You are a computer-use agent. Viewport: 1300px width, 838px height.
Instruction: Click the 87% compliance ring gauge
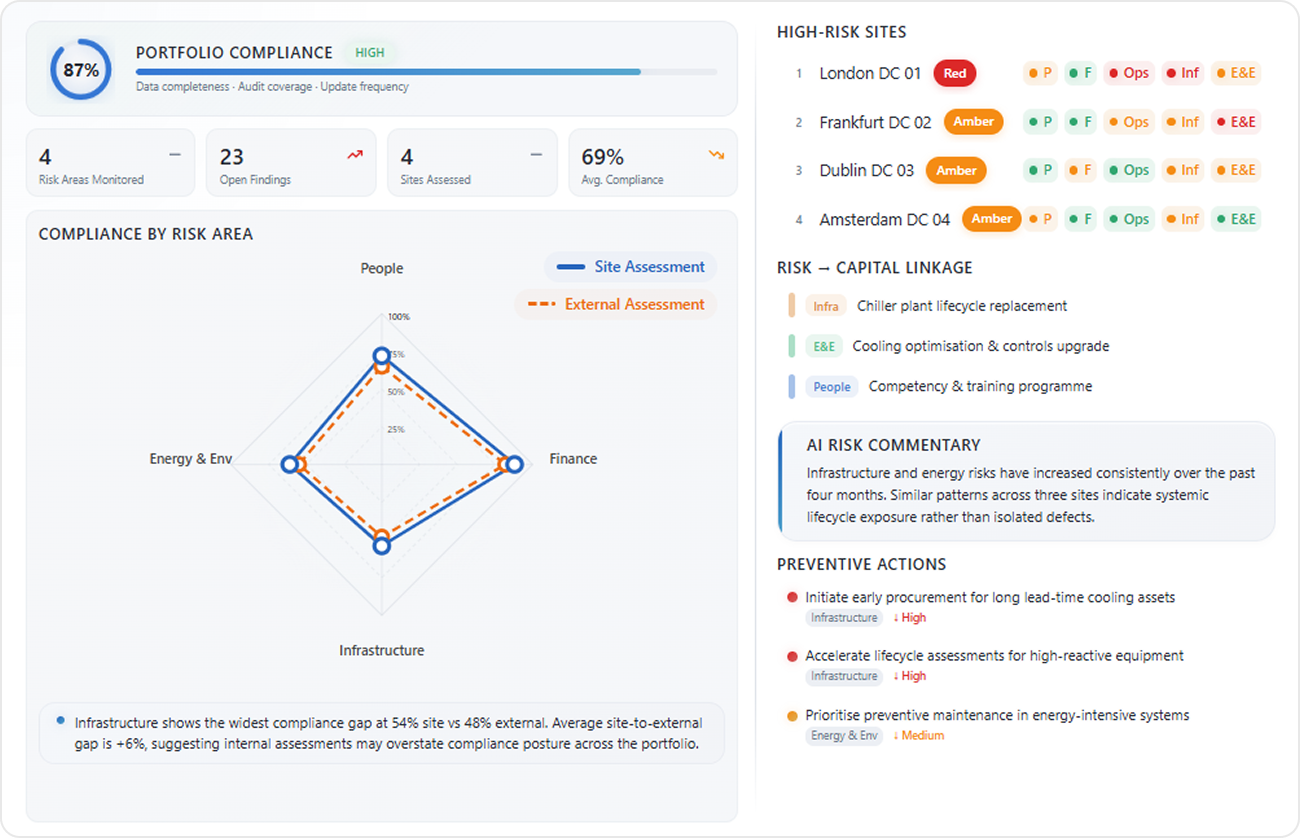click(x=81, y=70)
